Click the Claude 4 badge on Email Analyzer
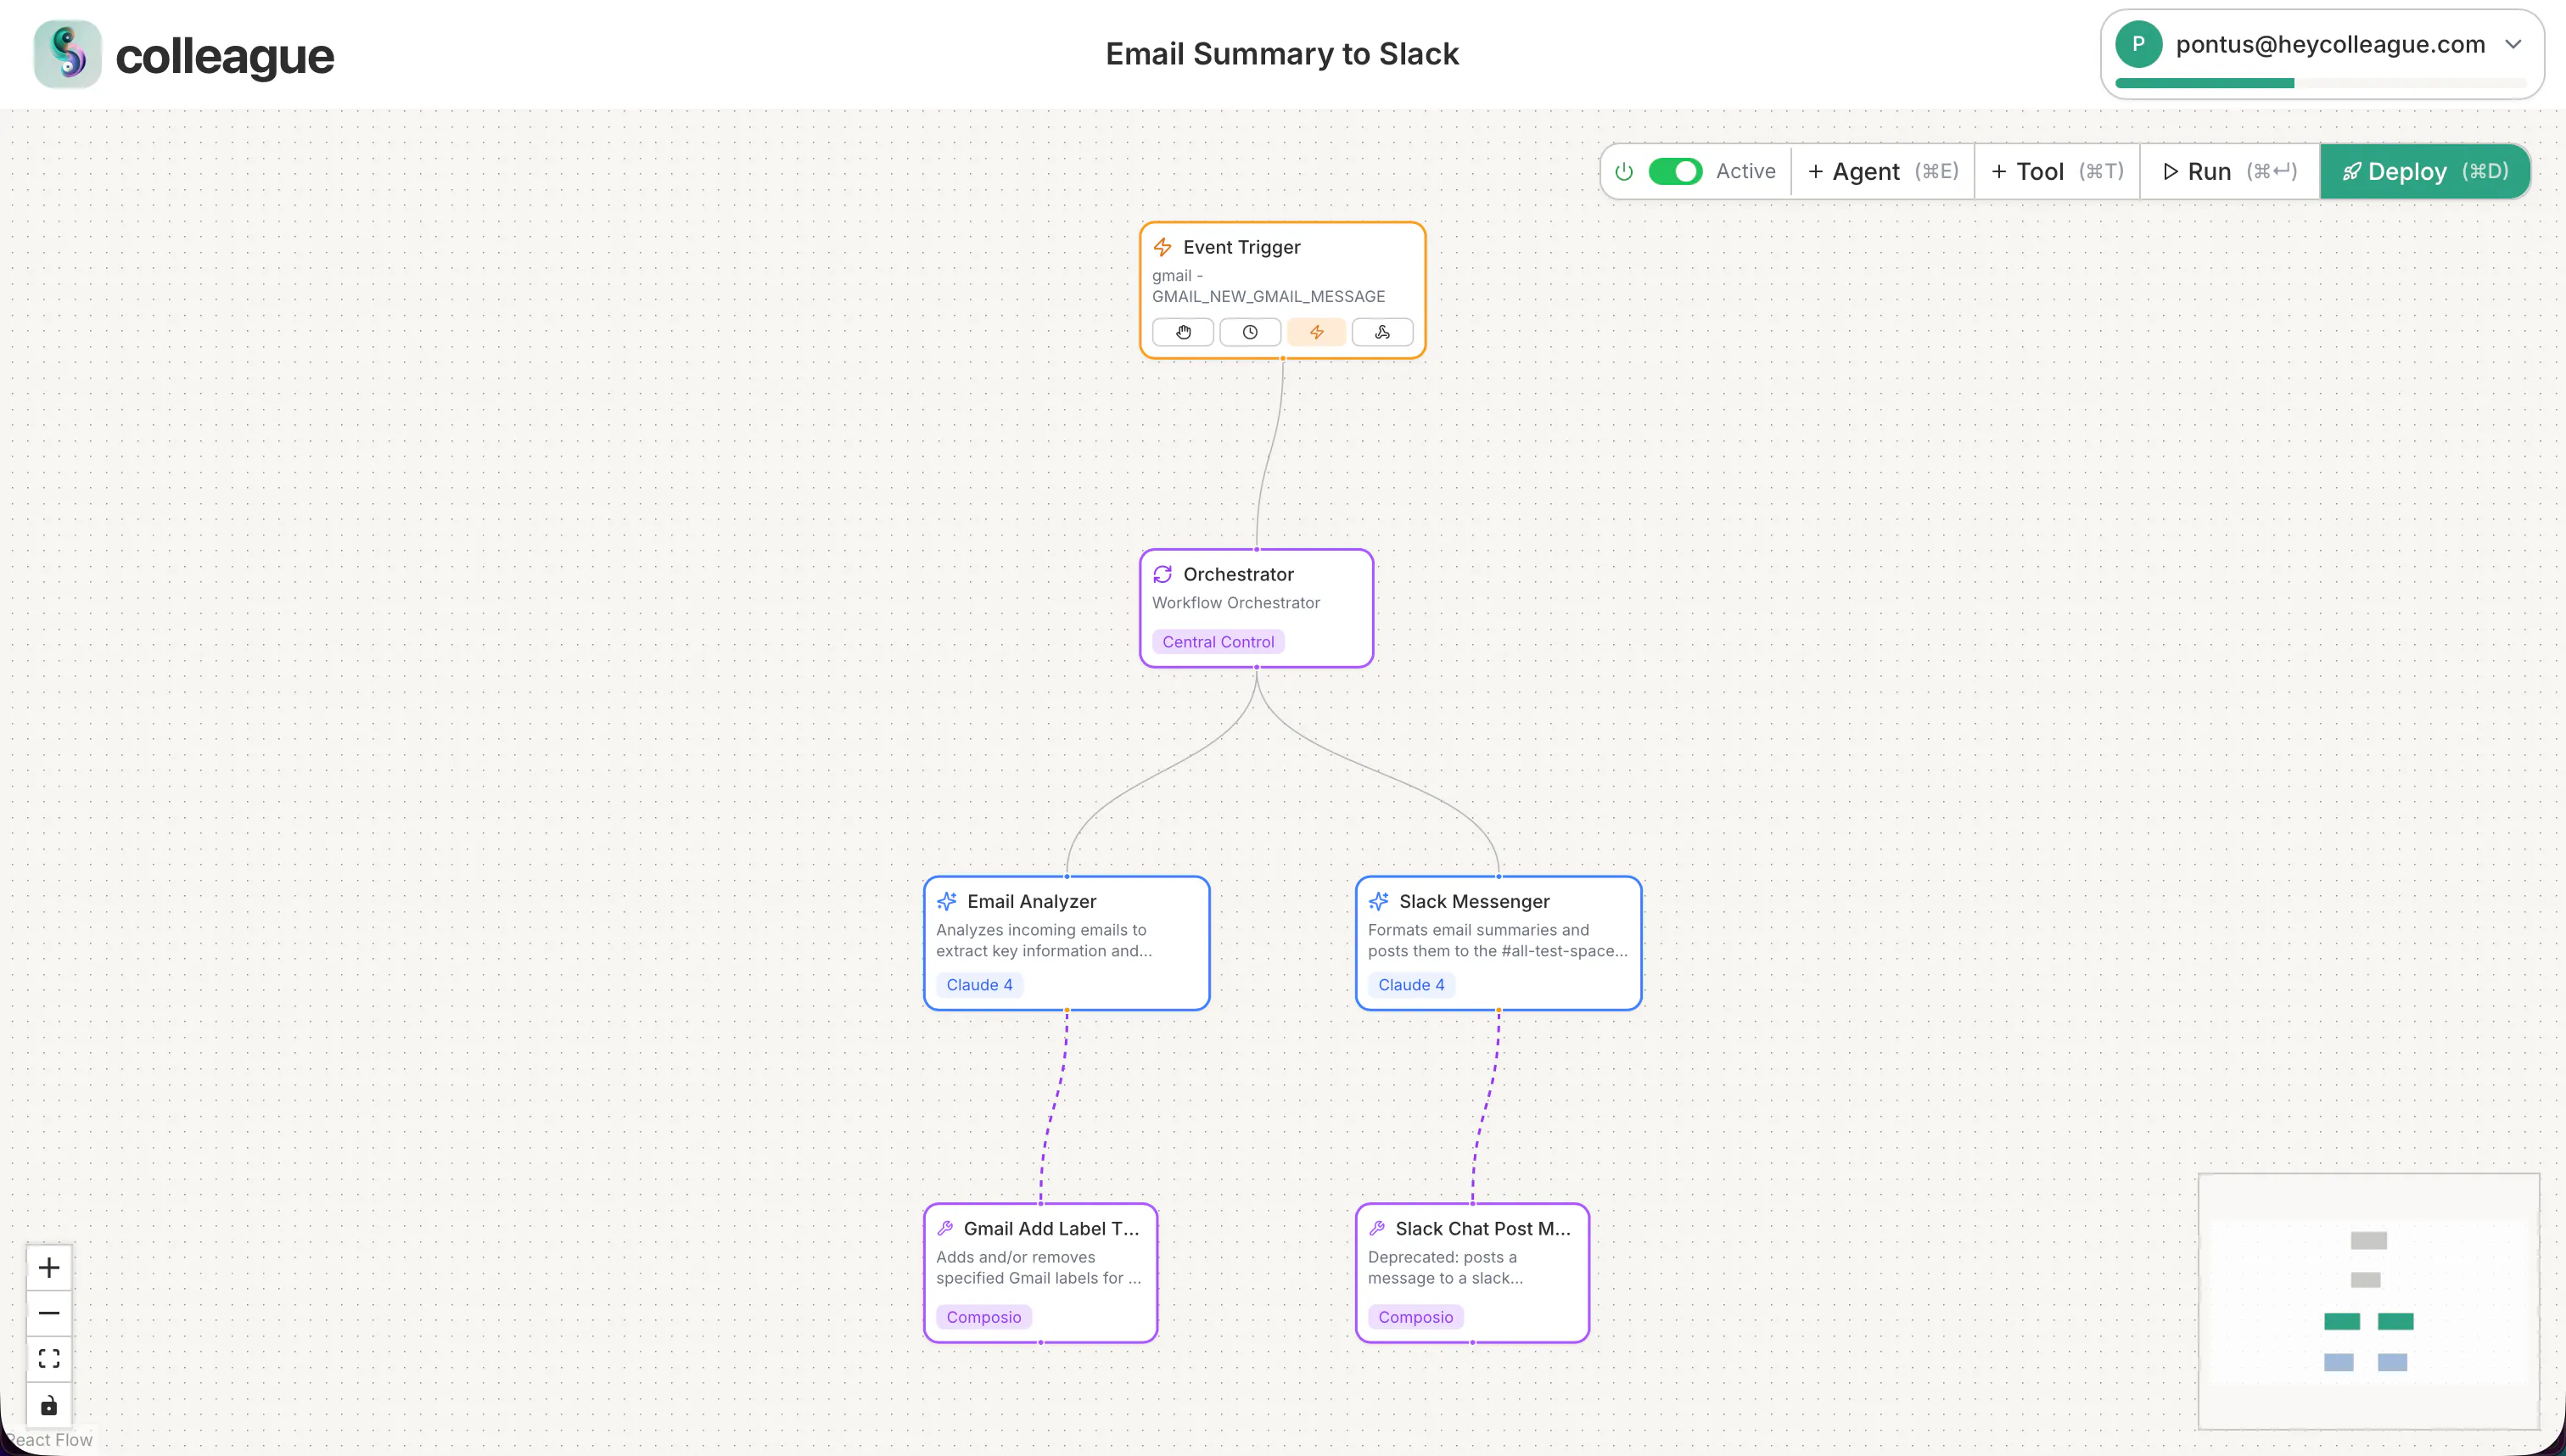Screen dimensions: 2566x1456 coord(979,984)
